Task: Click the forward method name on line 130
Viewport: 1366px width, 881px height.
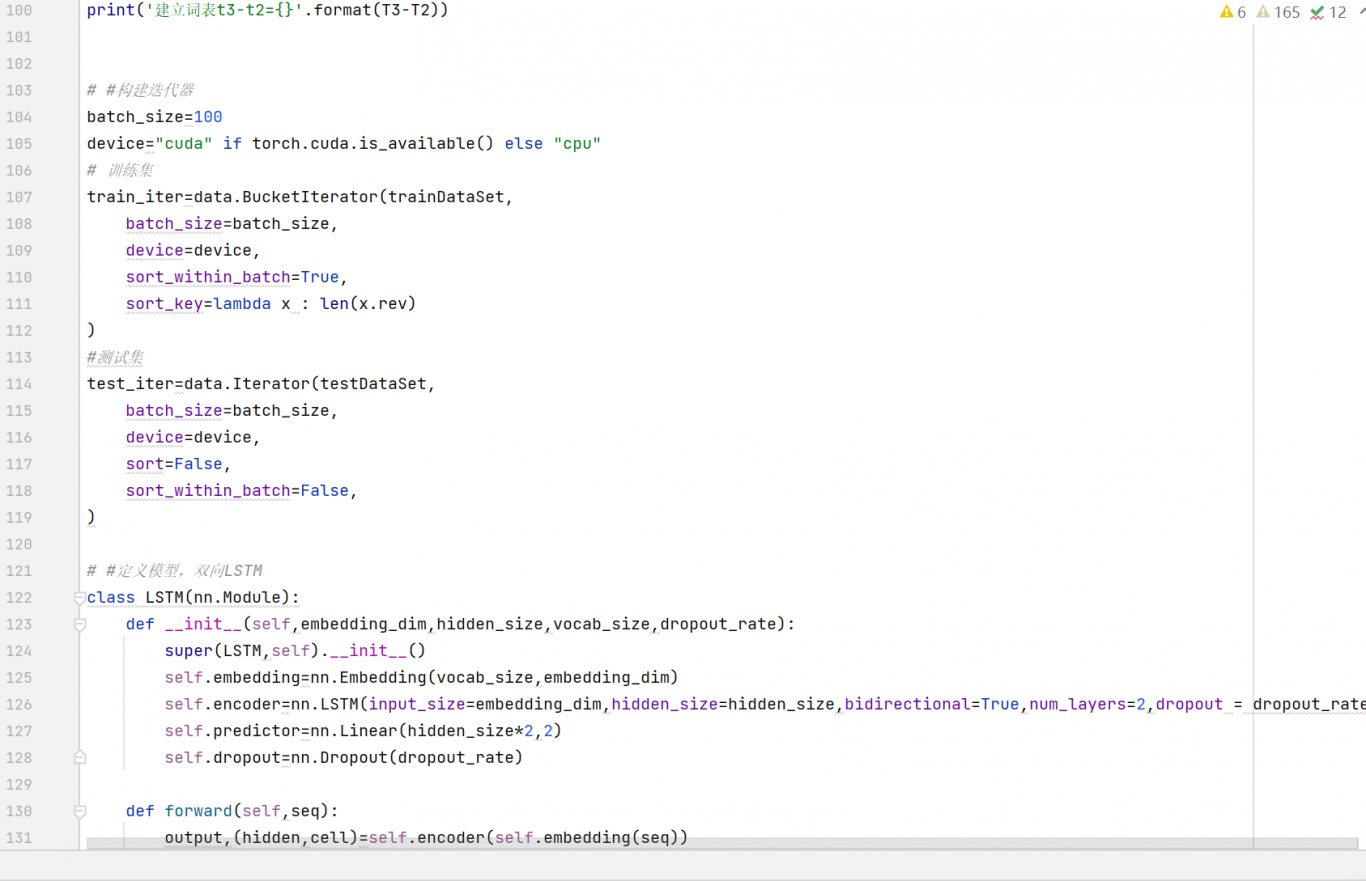Action: click(198, 811)
